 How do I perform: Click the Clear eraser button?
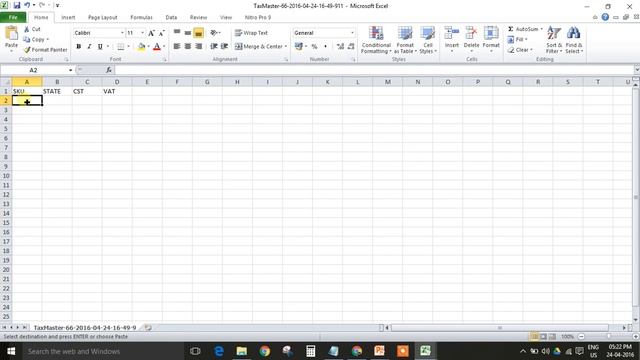pyautogui.click(x=520, y=49)
